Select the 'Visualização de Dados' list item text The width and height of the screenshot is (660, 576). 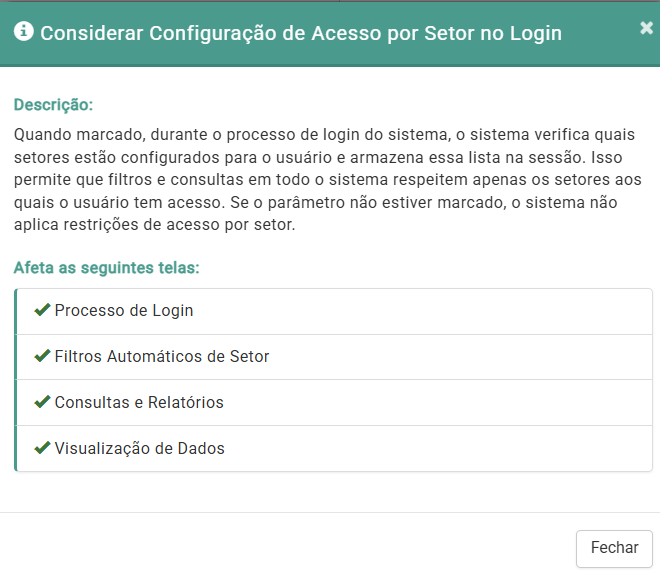140,449
